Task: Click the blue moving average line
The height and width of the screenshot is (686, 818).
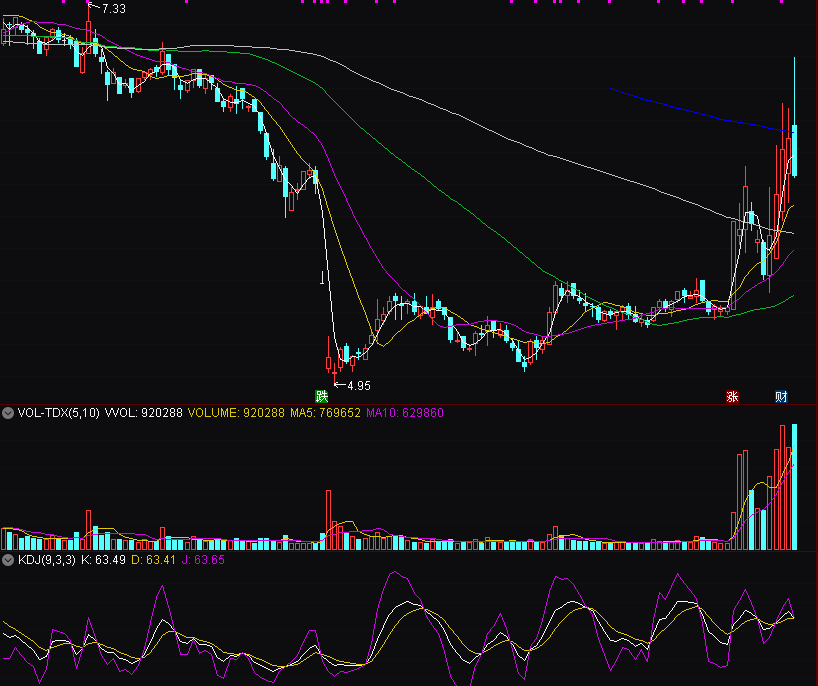Action: click(x=690, y=110)
